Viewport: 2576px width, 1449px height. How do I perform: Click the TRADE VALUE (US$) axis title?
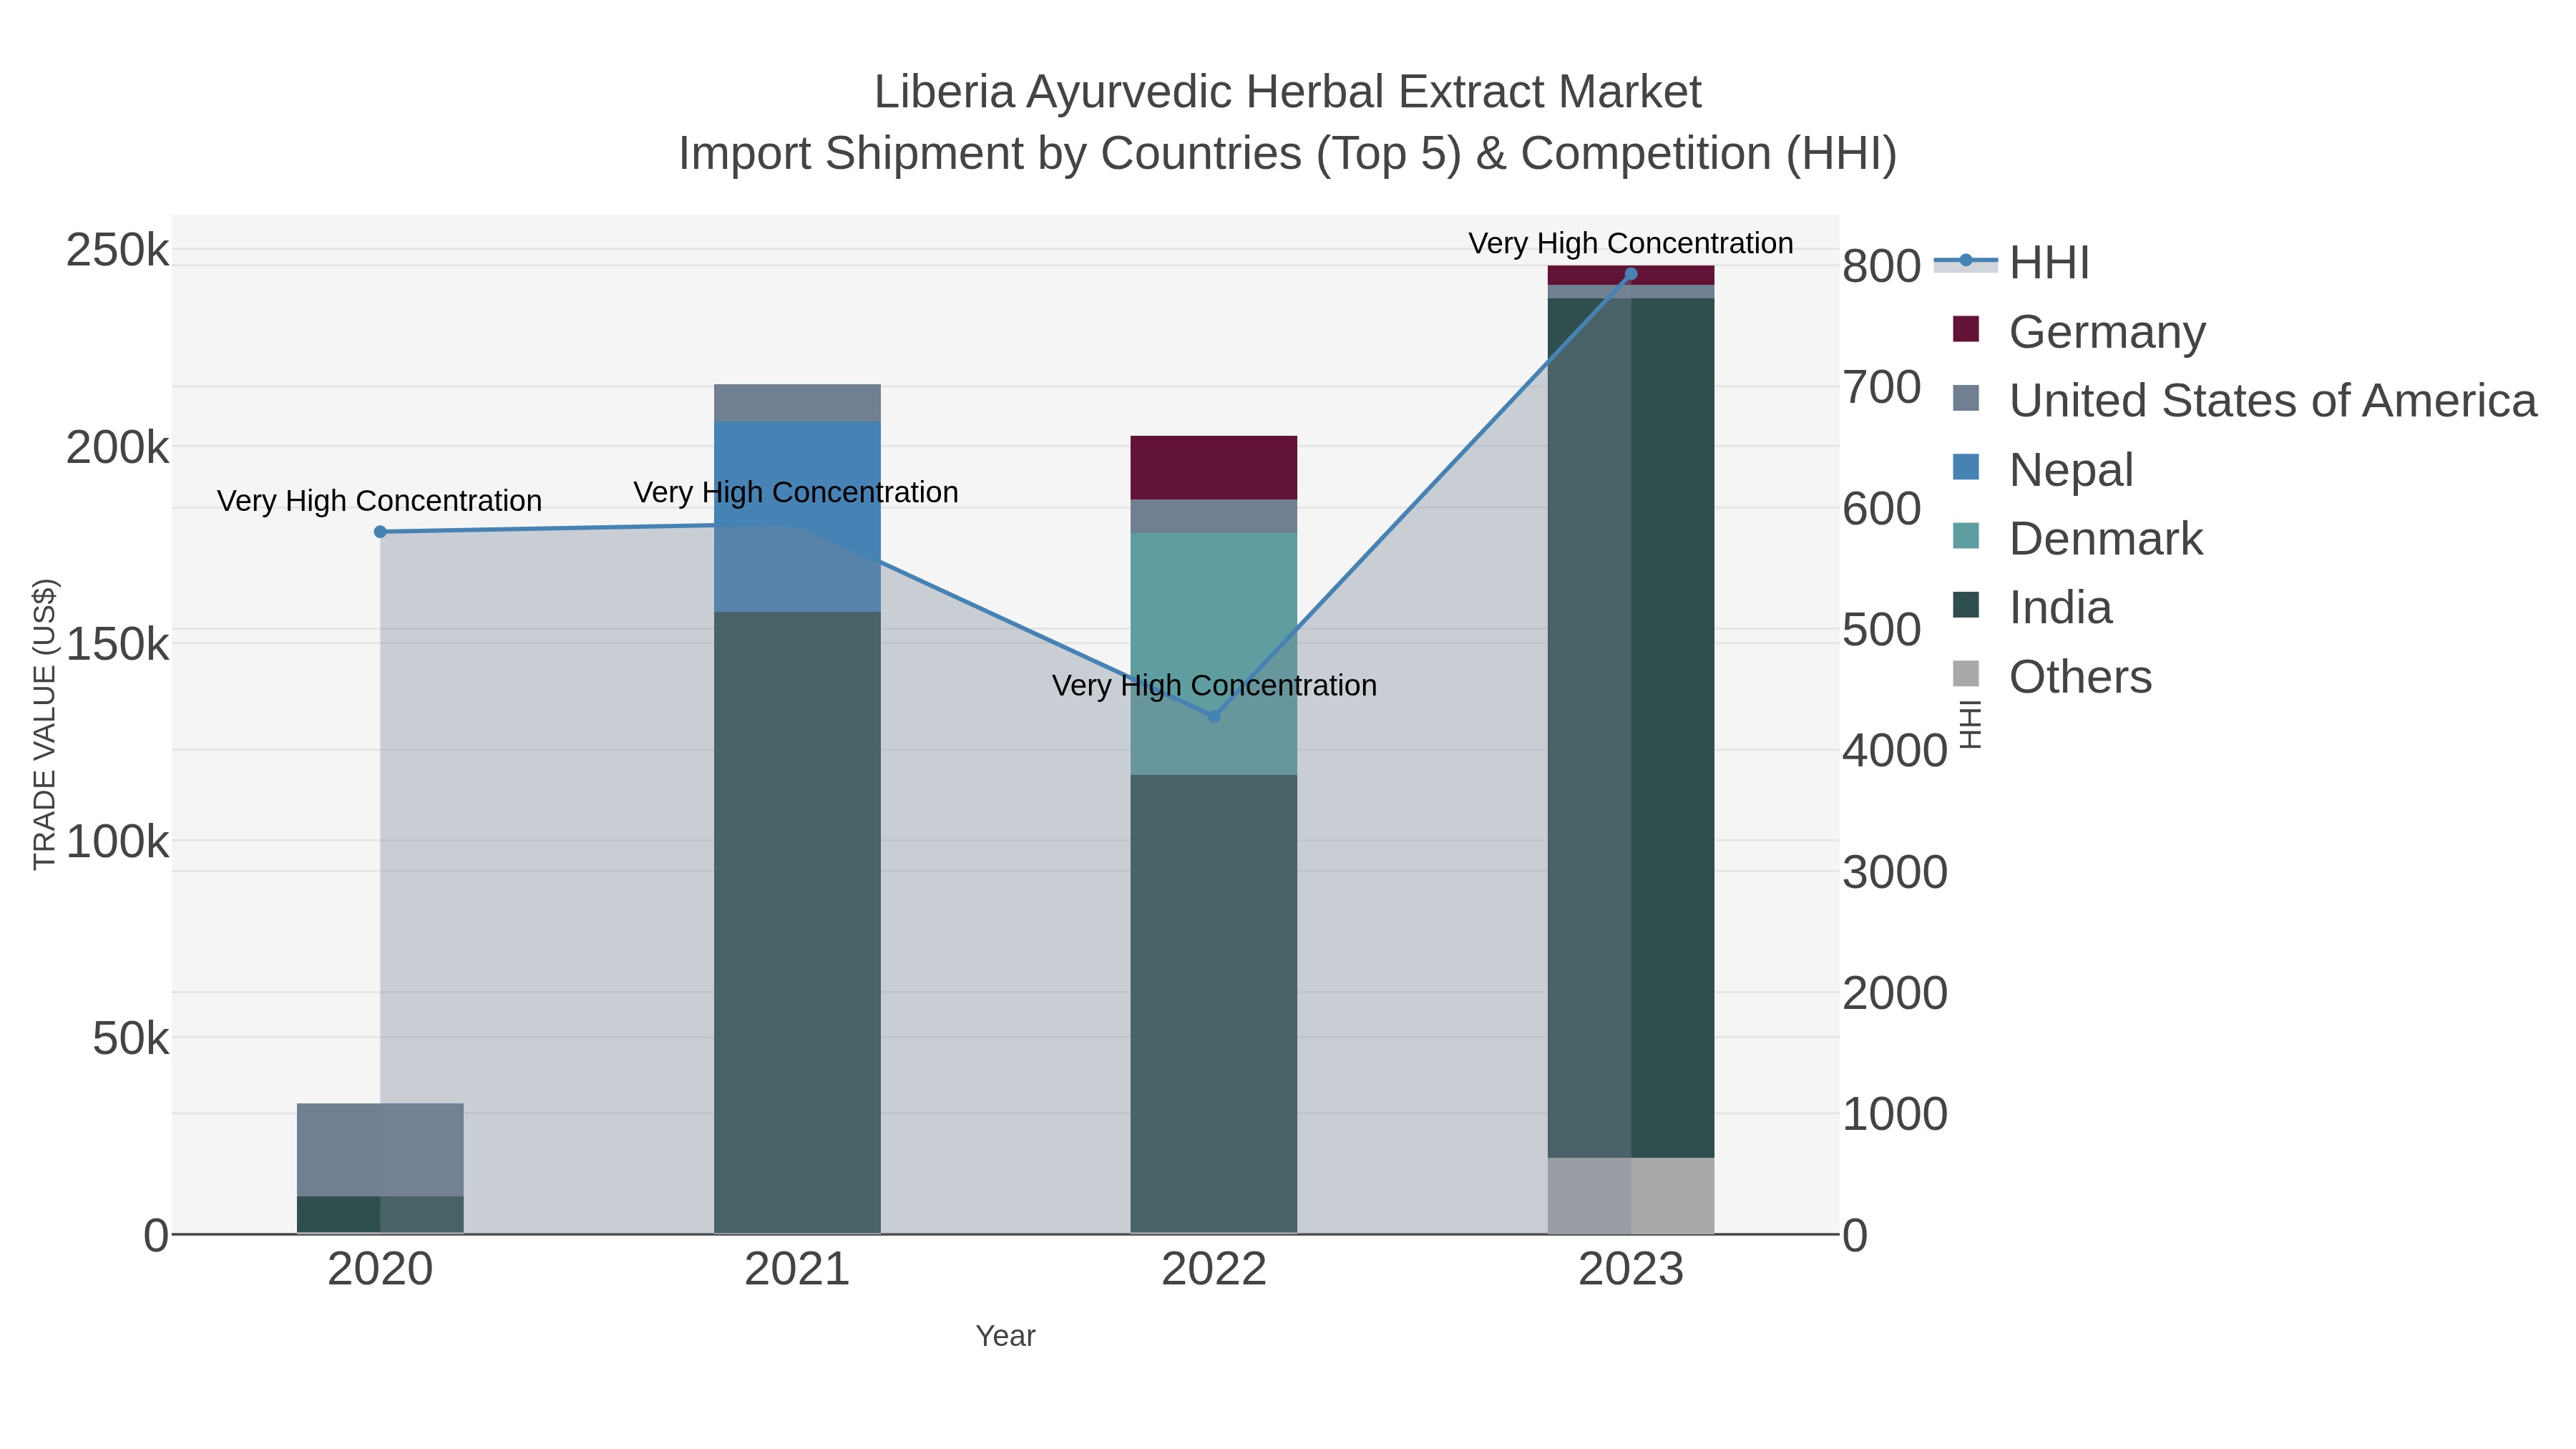(x=45, y=724)
